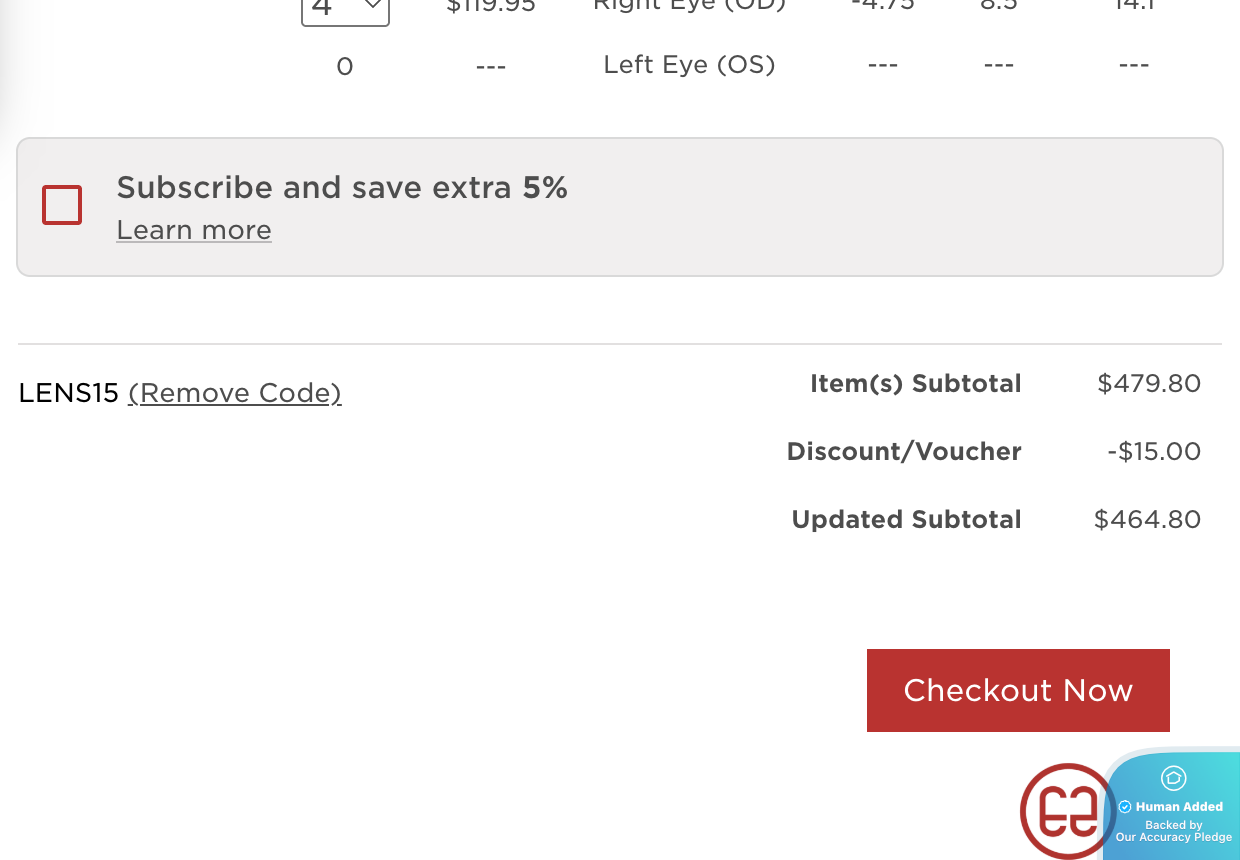Open the Learn more link
Screen dimensions: 1240x860
pyautogui.click(x=194, y=230)
